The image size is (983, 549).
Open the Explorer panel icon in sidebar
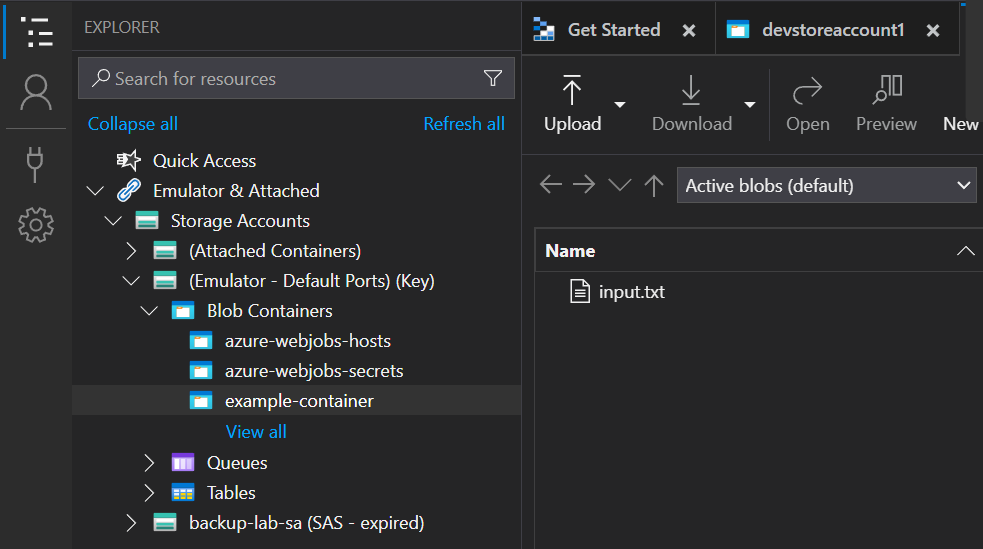[x=36, y=32]
